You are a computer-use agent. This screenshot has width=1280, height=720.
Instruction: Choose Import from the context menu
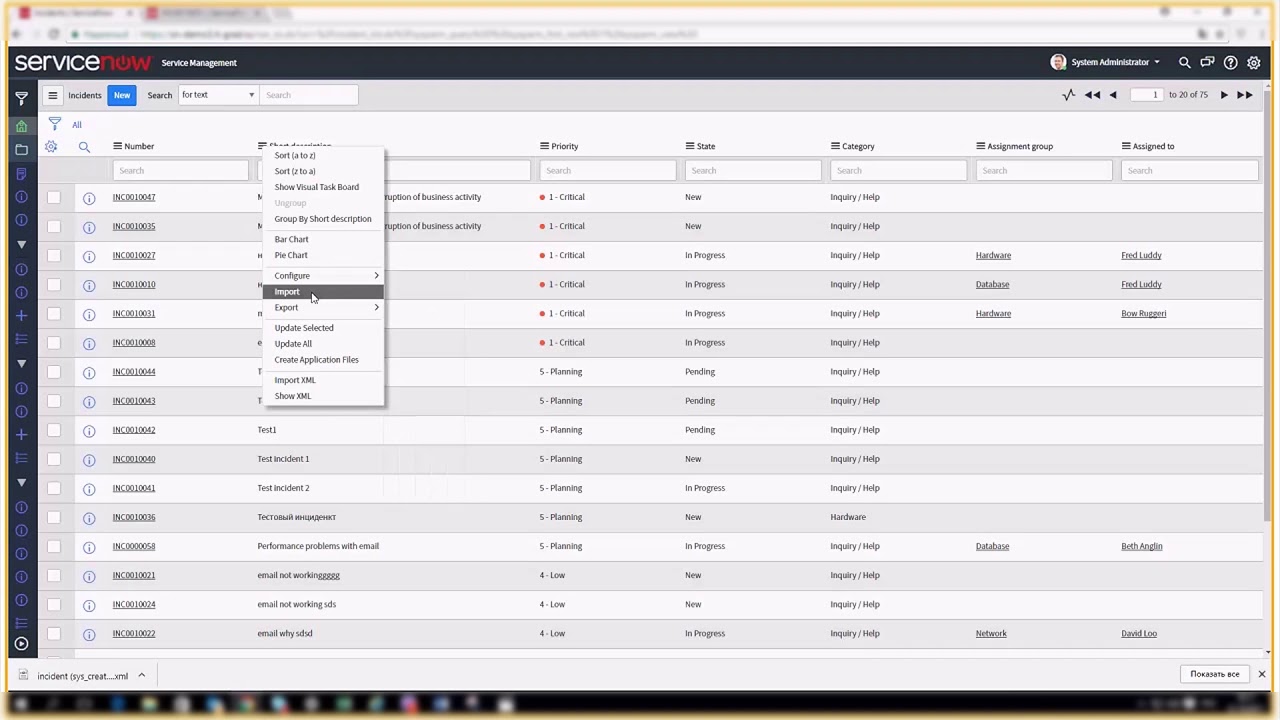323,292
